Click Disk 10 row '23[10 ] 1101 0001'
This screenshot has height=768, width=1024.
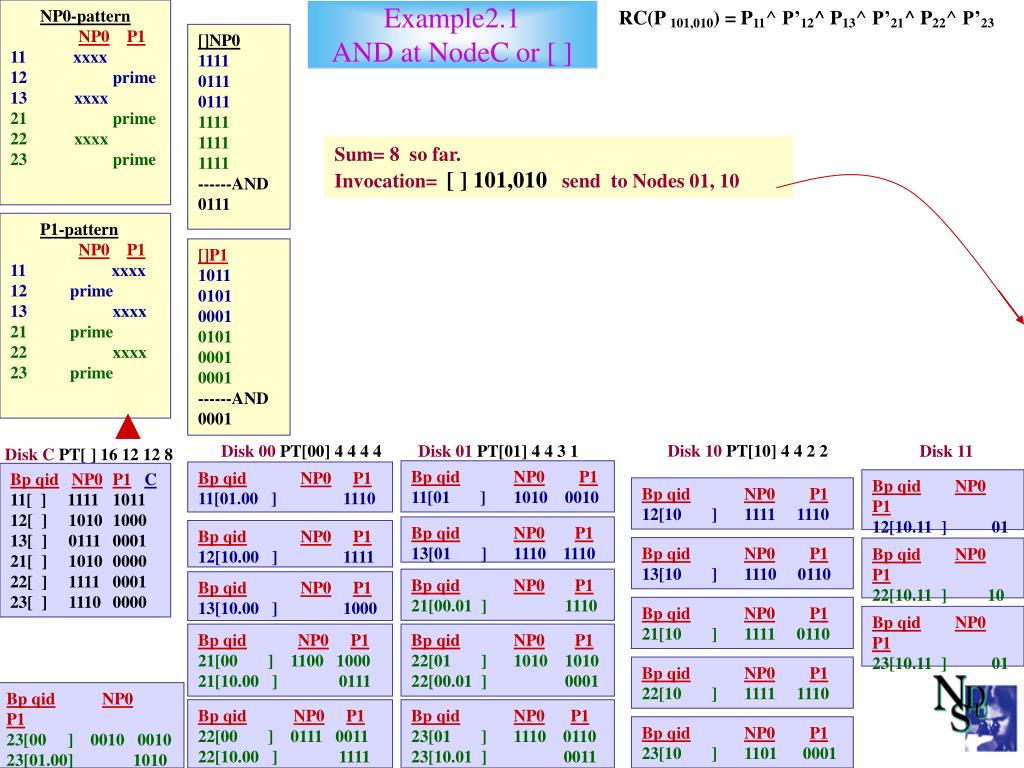[739, 754]
